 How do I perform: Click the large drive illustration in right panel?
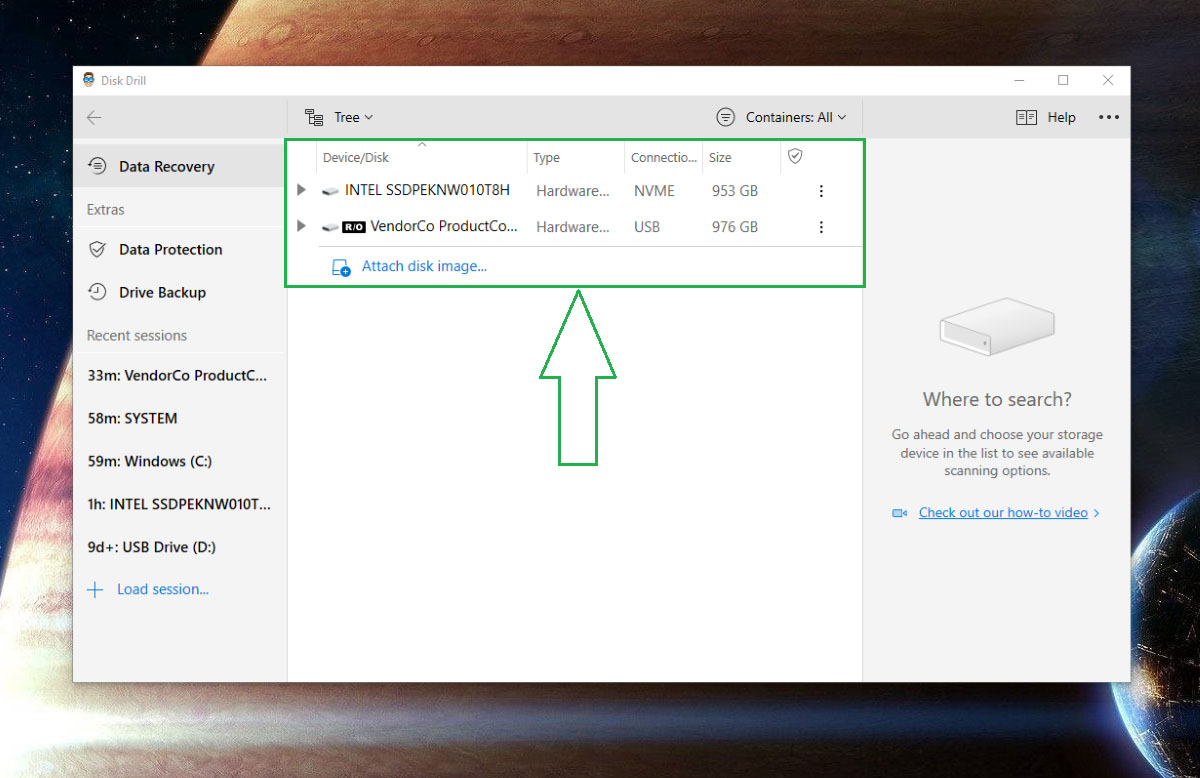pyautogui.click(x=997, y=327)
